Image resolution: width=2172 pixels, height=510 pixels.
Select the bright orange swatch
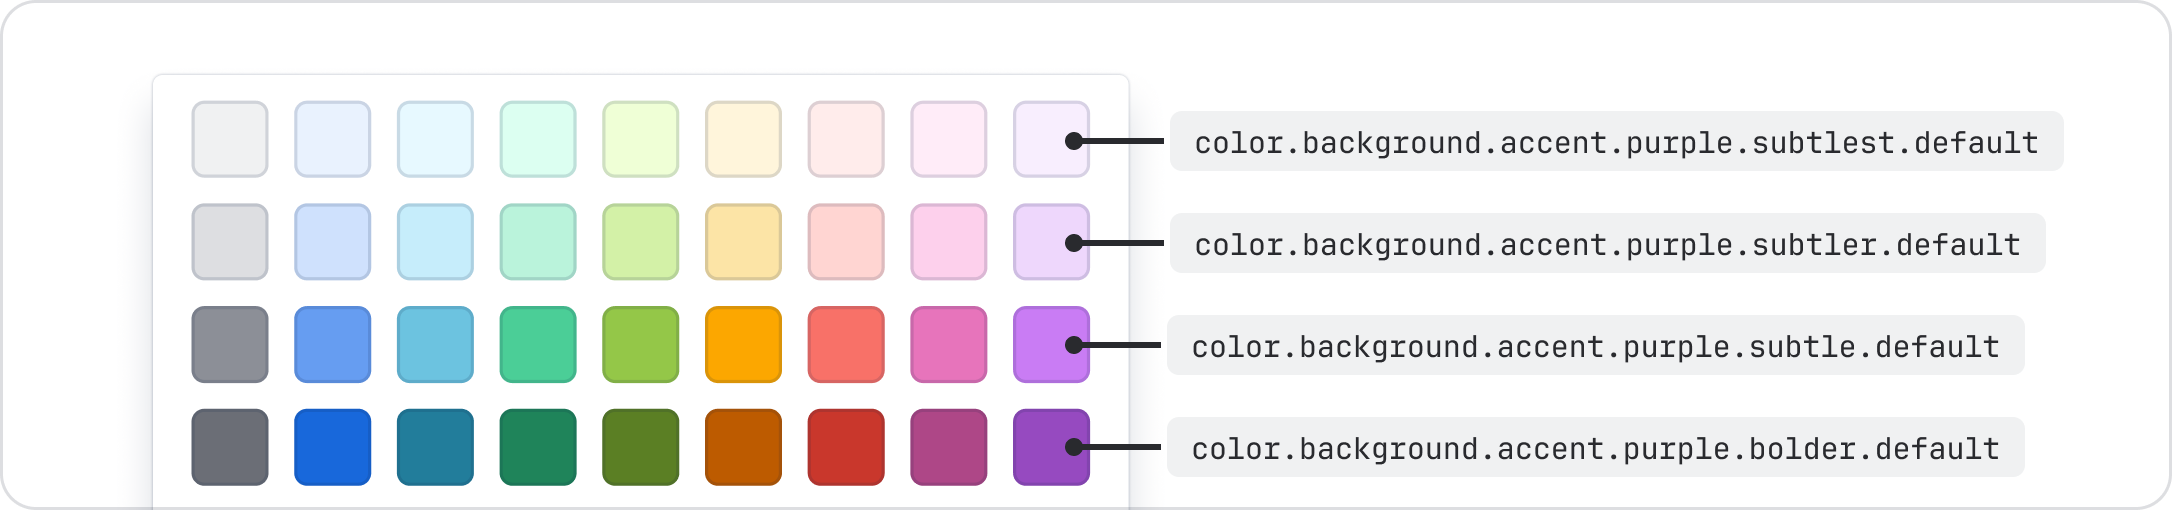743,344
